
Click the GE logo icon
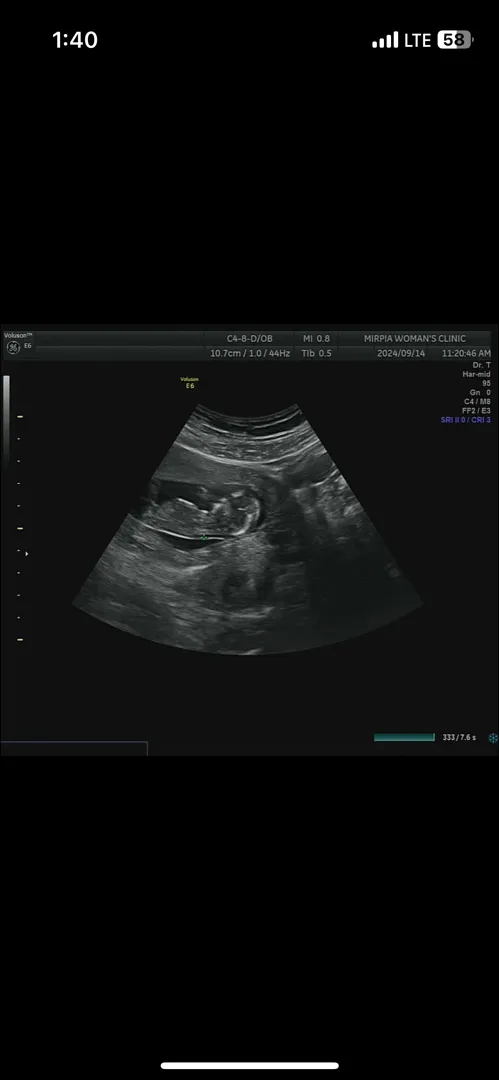click(x=12, y=348)
